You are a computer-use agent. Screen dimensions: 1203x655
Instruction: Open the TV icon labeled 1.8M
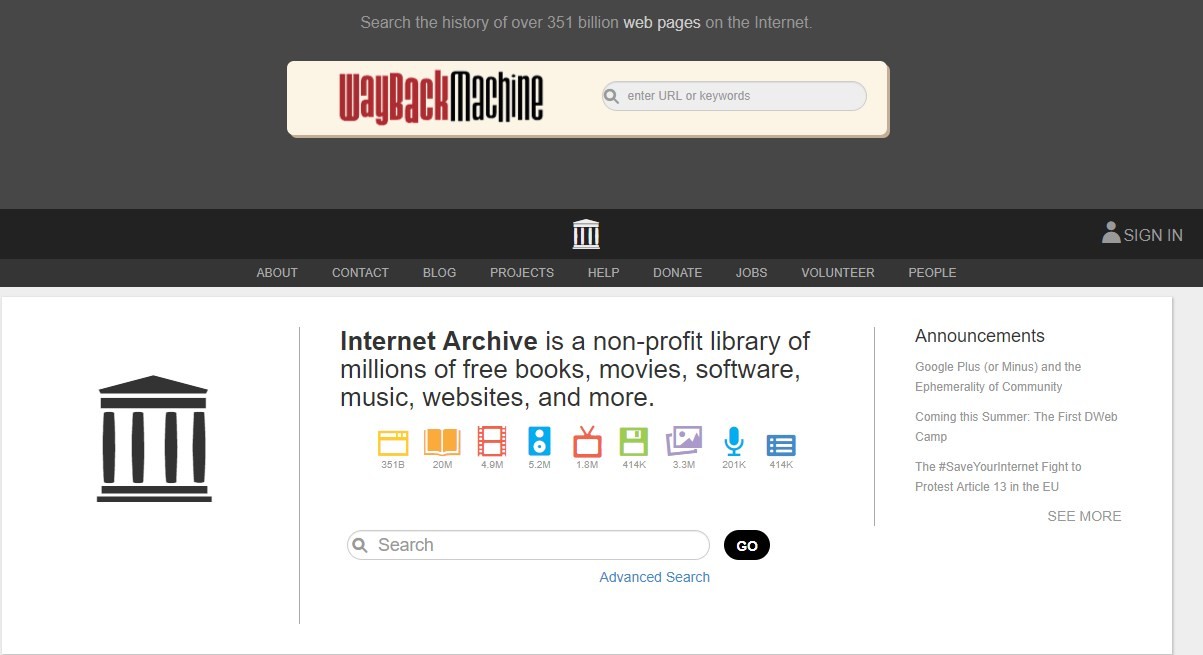tap(587, 442)
